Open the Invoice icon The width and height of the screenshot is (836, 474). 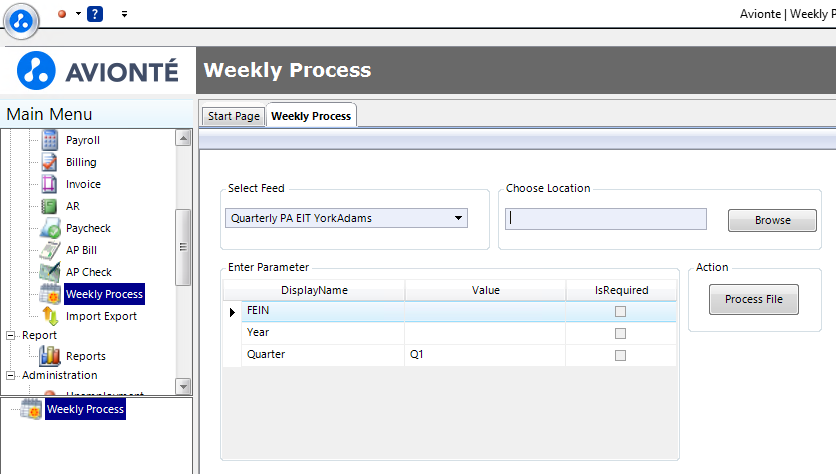click(x=50, y=184)
